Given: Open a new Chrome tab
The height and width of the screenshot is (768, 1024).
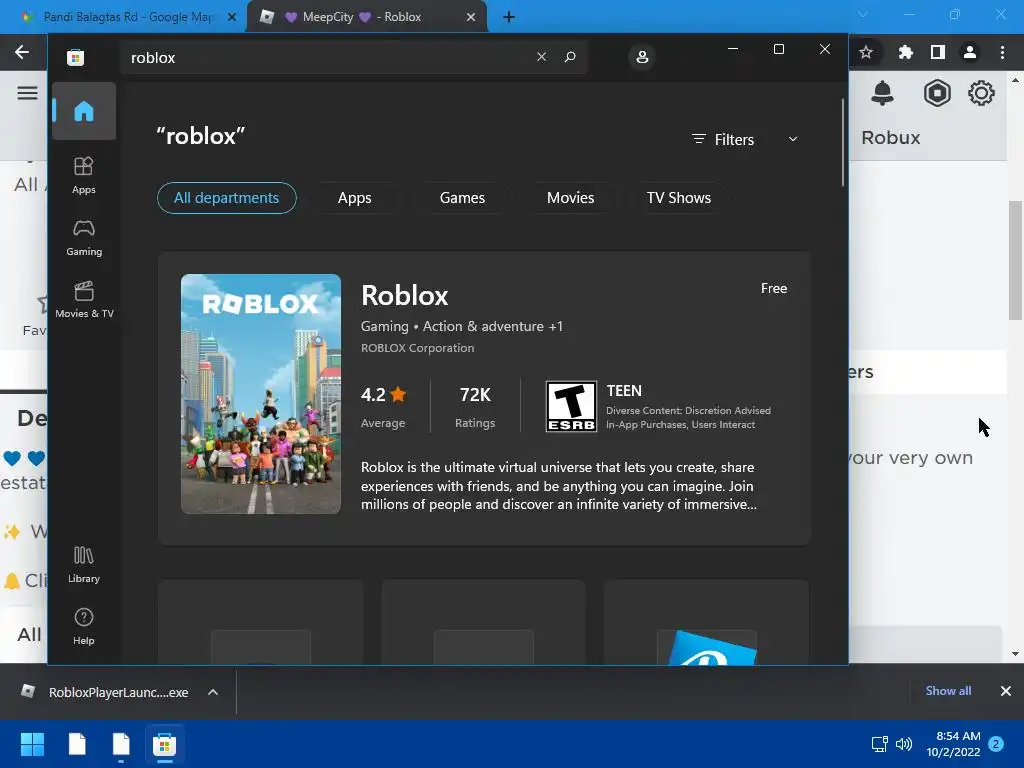Looking at the screenshot, I should click(509, 17).
